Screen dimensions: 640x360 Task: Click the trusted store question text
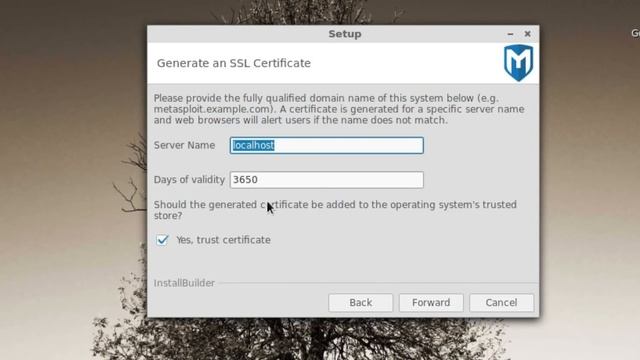335,210
